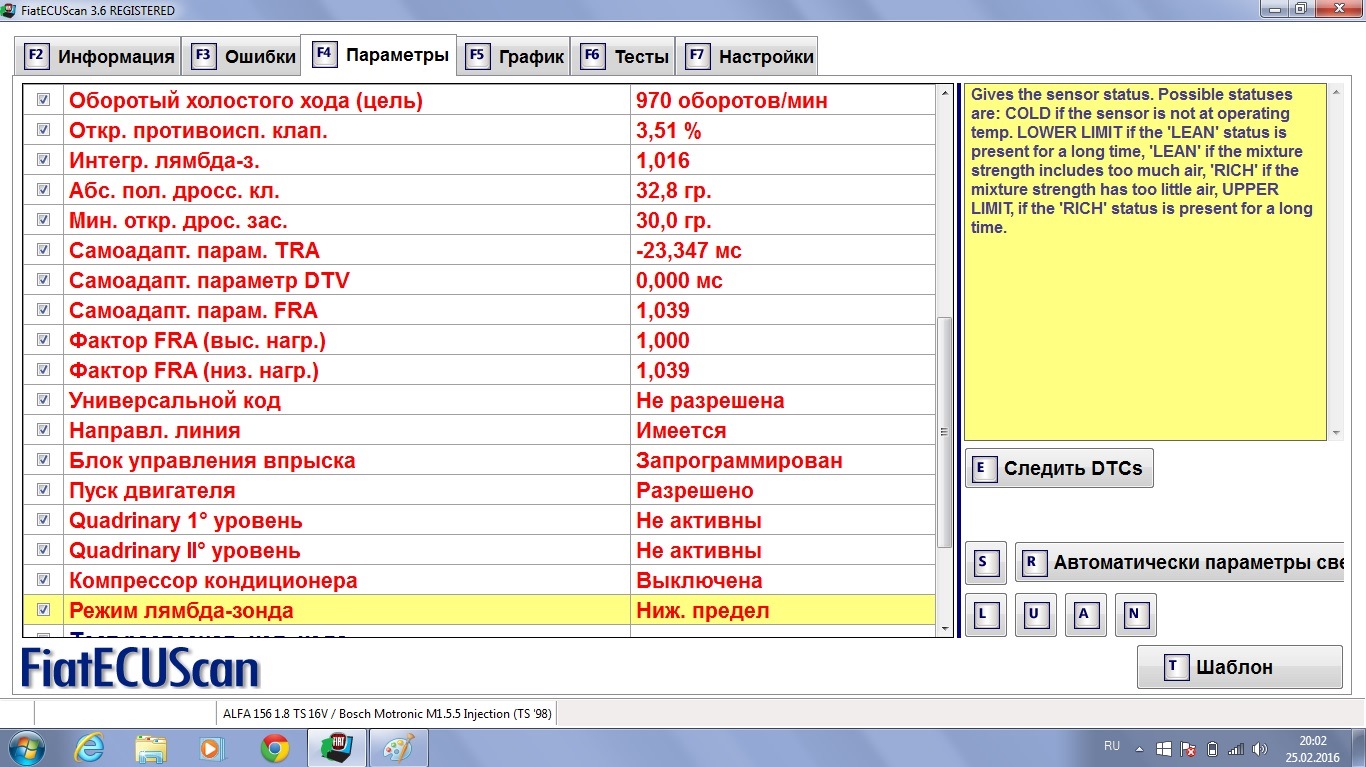Click the A key button
This screenshot has width=1366, height=767.
(x=1086, y=615)
